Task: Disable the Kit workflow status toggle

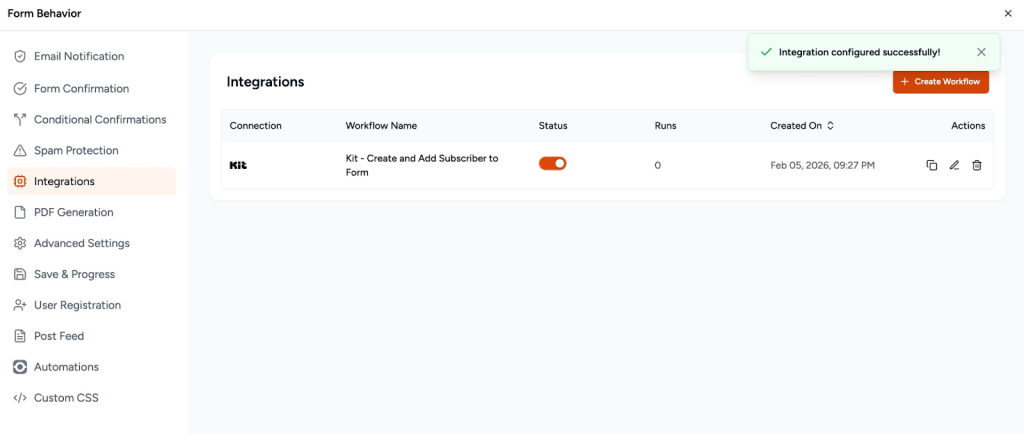Action: [553, 163]
